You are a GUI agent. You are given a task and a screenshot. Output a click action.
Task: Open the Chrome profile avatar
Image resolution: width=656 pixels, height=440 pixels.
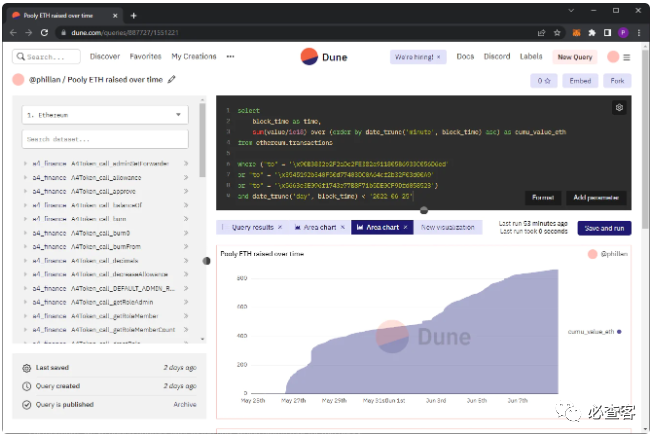click(623, 33)
